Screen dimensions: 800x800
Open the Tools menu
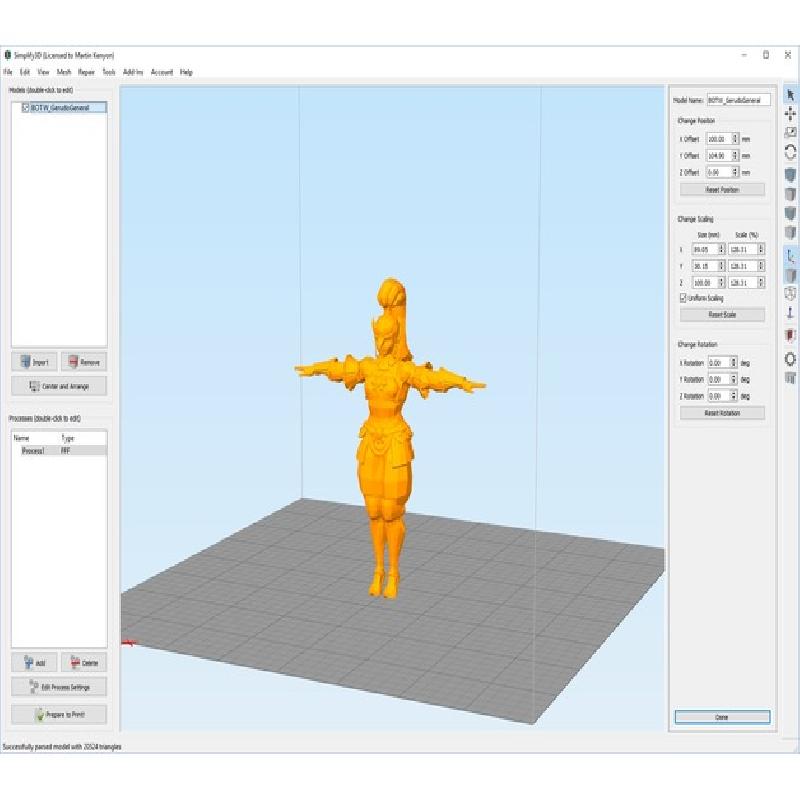(109, 72)
